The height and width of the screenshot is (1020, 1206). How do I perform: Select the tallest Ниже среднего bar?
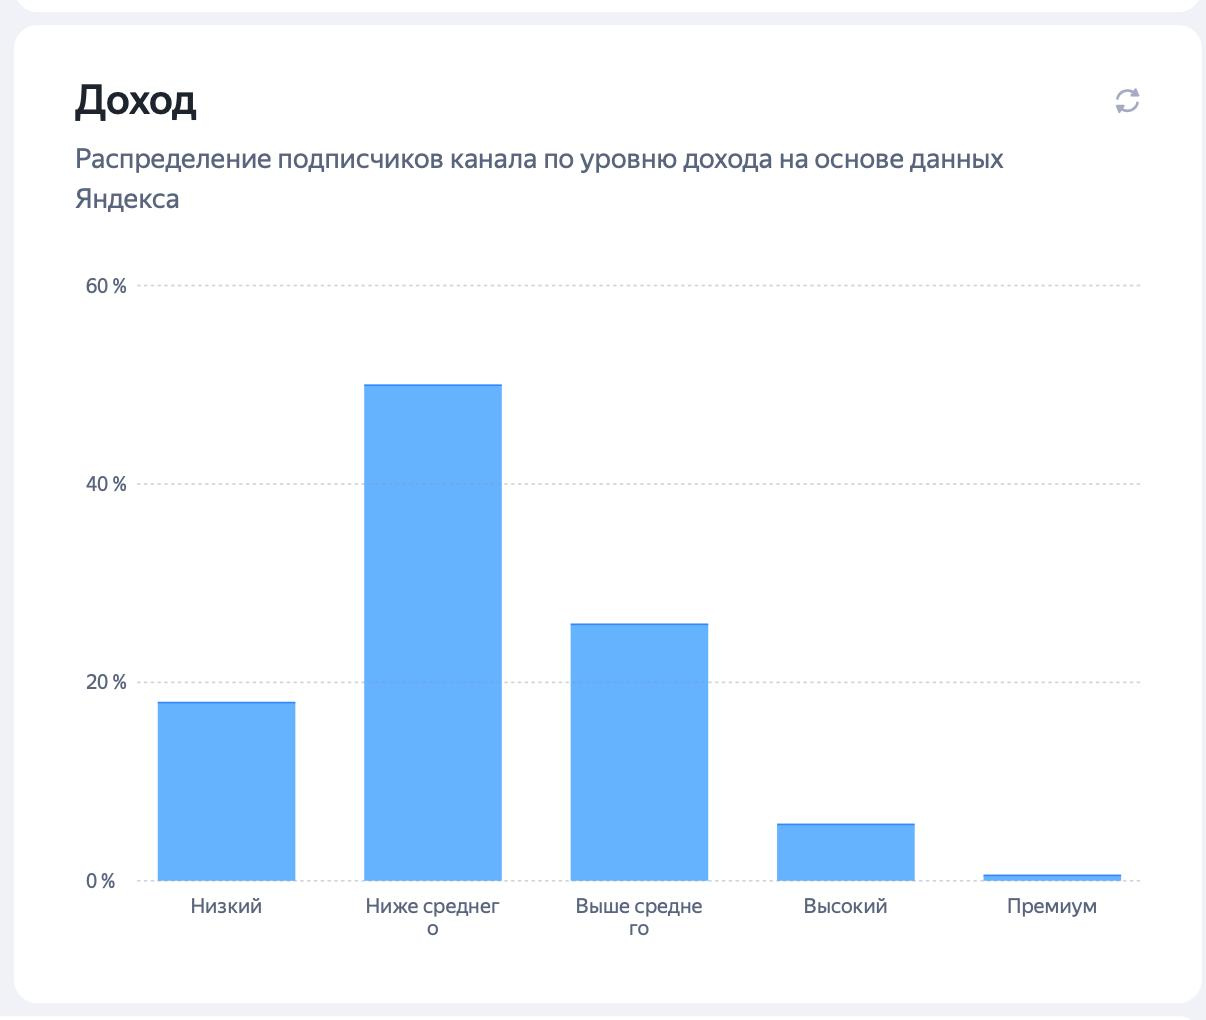tap(432, 632)
